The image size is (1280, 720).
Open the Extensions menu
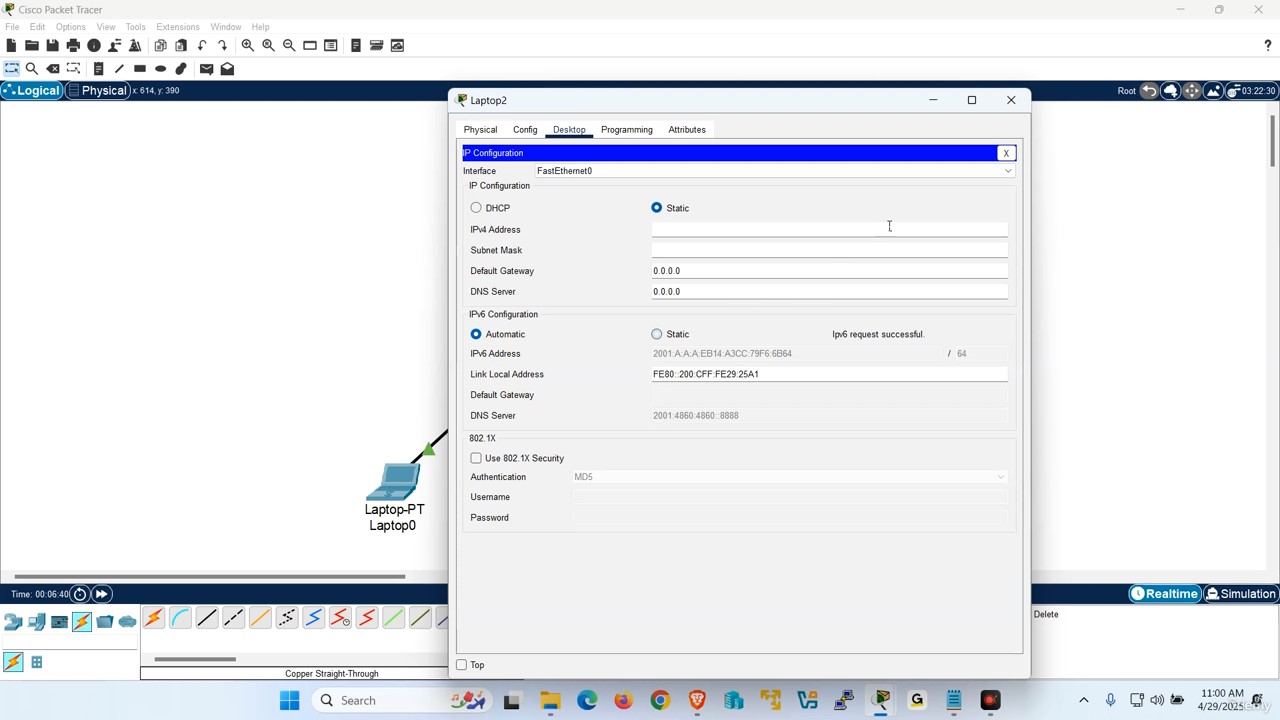click(x=178, y=27)
